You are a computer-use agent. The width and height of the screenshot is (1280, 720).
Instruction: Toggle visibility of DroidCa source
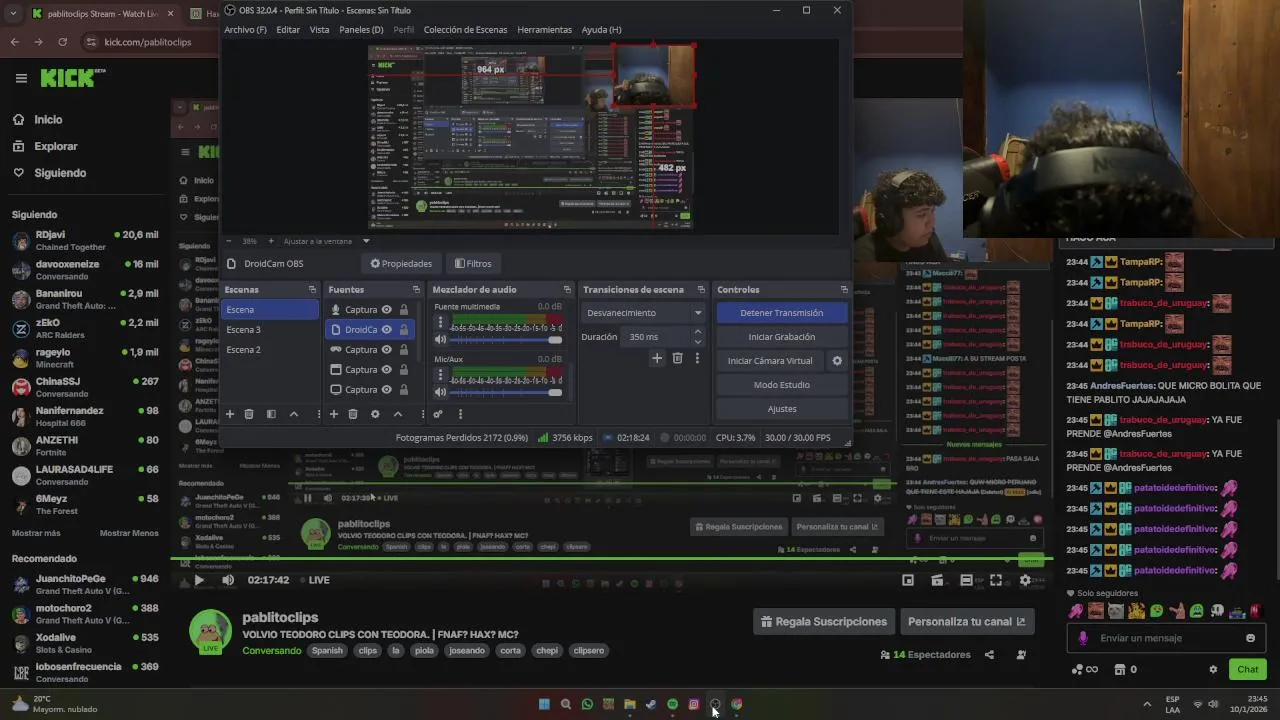click(386, 330)
